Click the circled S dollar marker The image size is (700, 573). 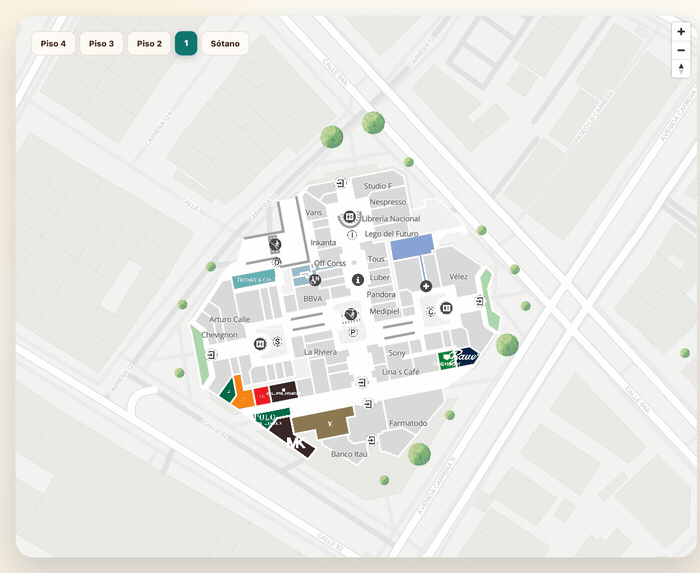(x=278, y=342)
